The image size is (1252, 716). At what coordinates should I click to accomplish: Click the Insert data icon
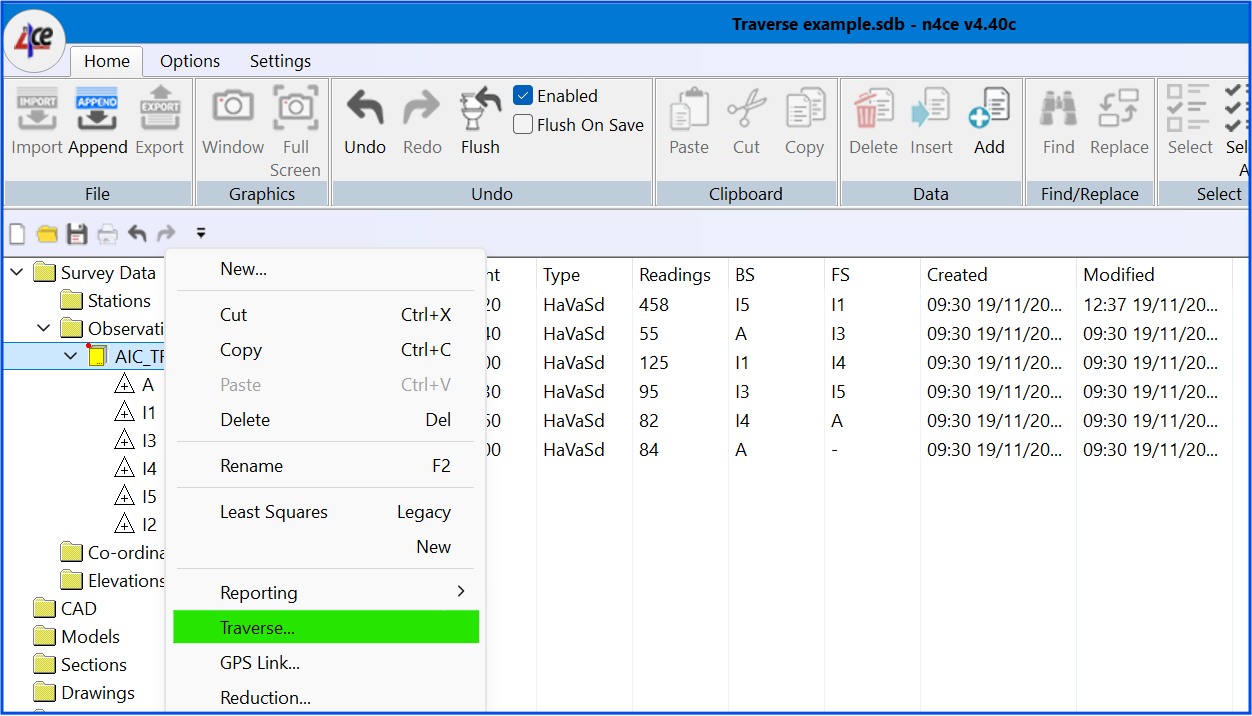point(931,108)
